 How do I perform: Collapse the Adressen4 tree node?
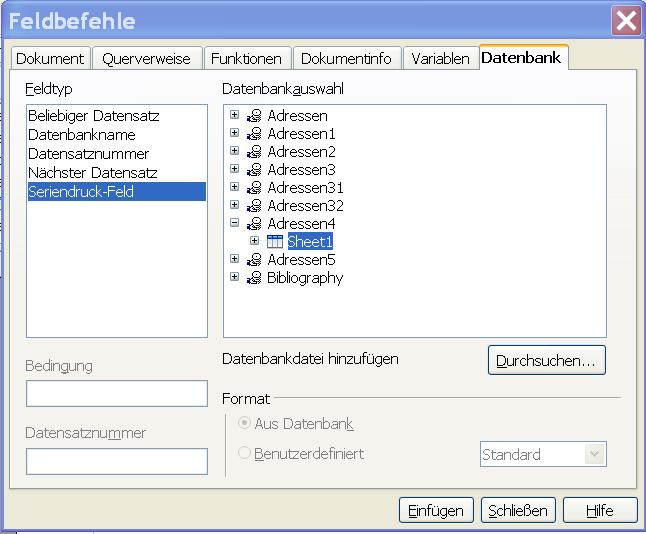pyautogui.click(x=235, y=223)
